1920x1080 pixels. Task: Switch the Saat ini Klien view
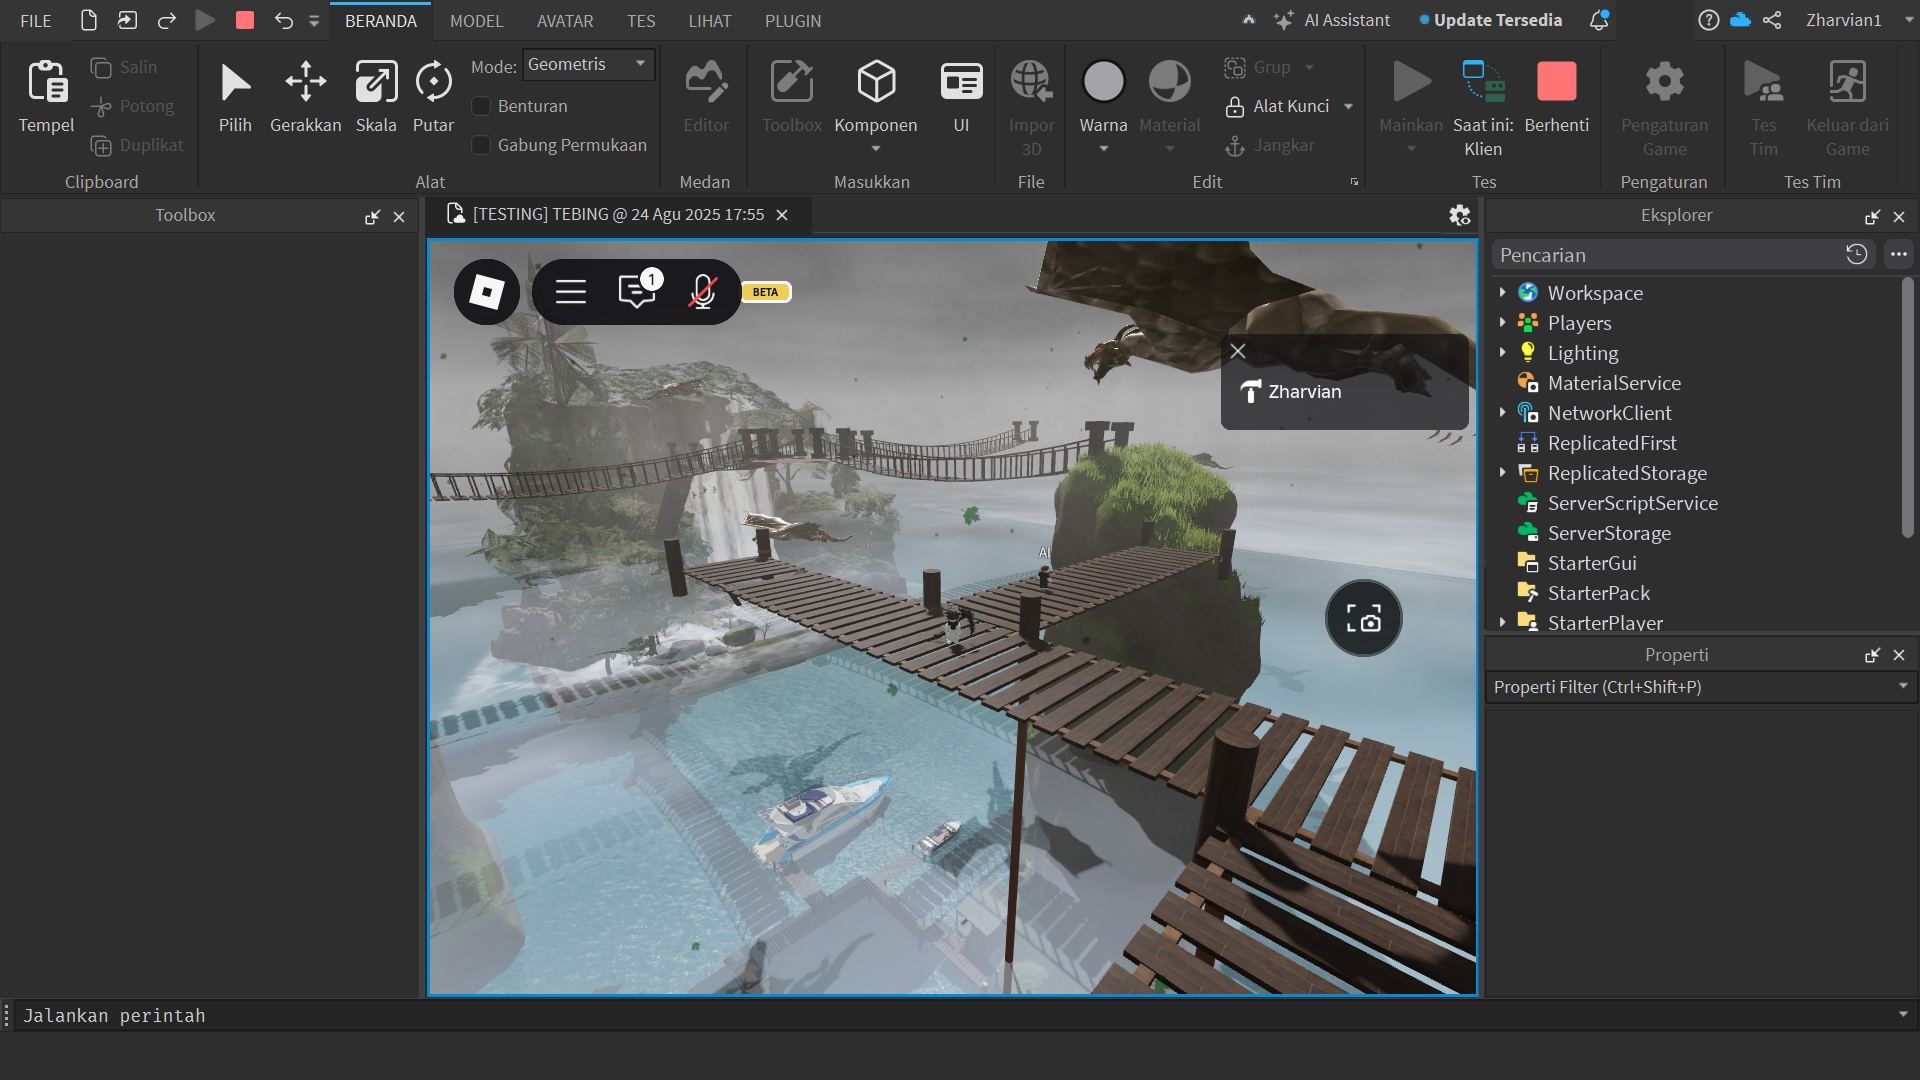click(1483, 108)
